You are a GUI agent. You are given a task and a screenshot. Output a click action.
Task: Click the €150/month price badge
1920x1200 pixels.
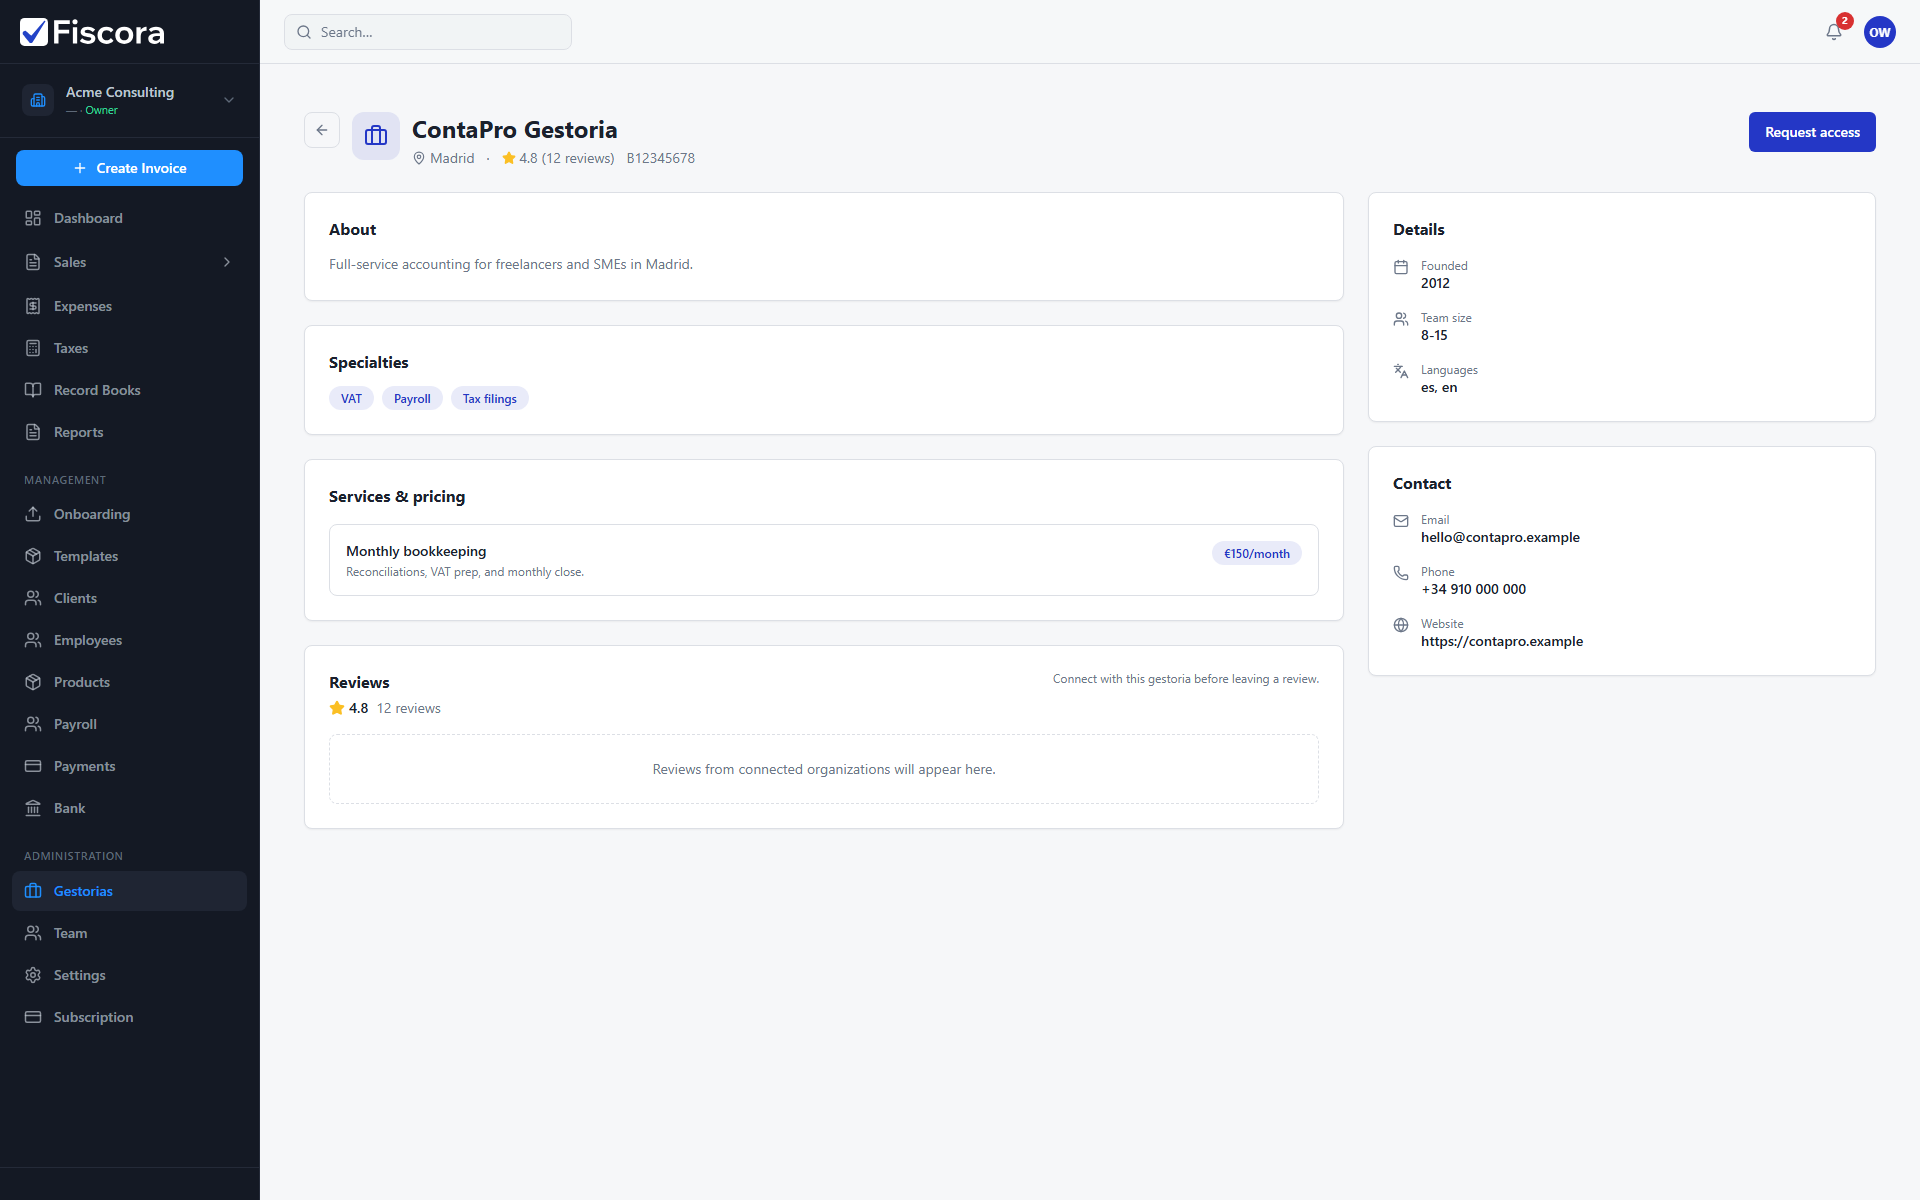click(1257, 553)
